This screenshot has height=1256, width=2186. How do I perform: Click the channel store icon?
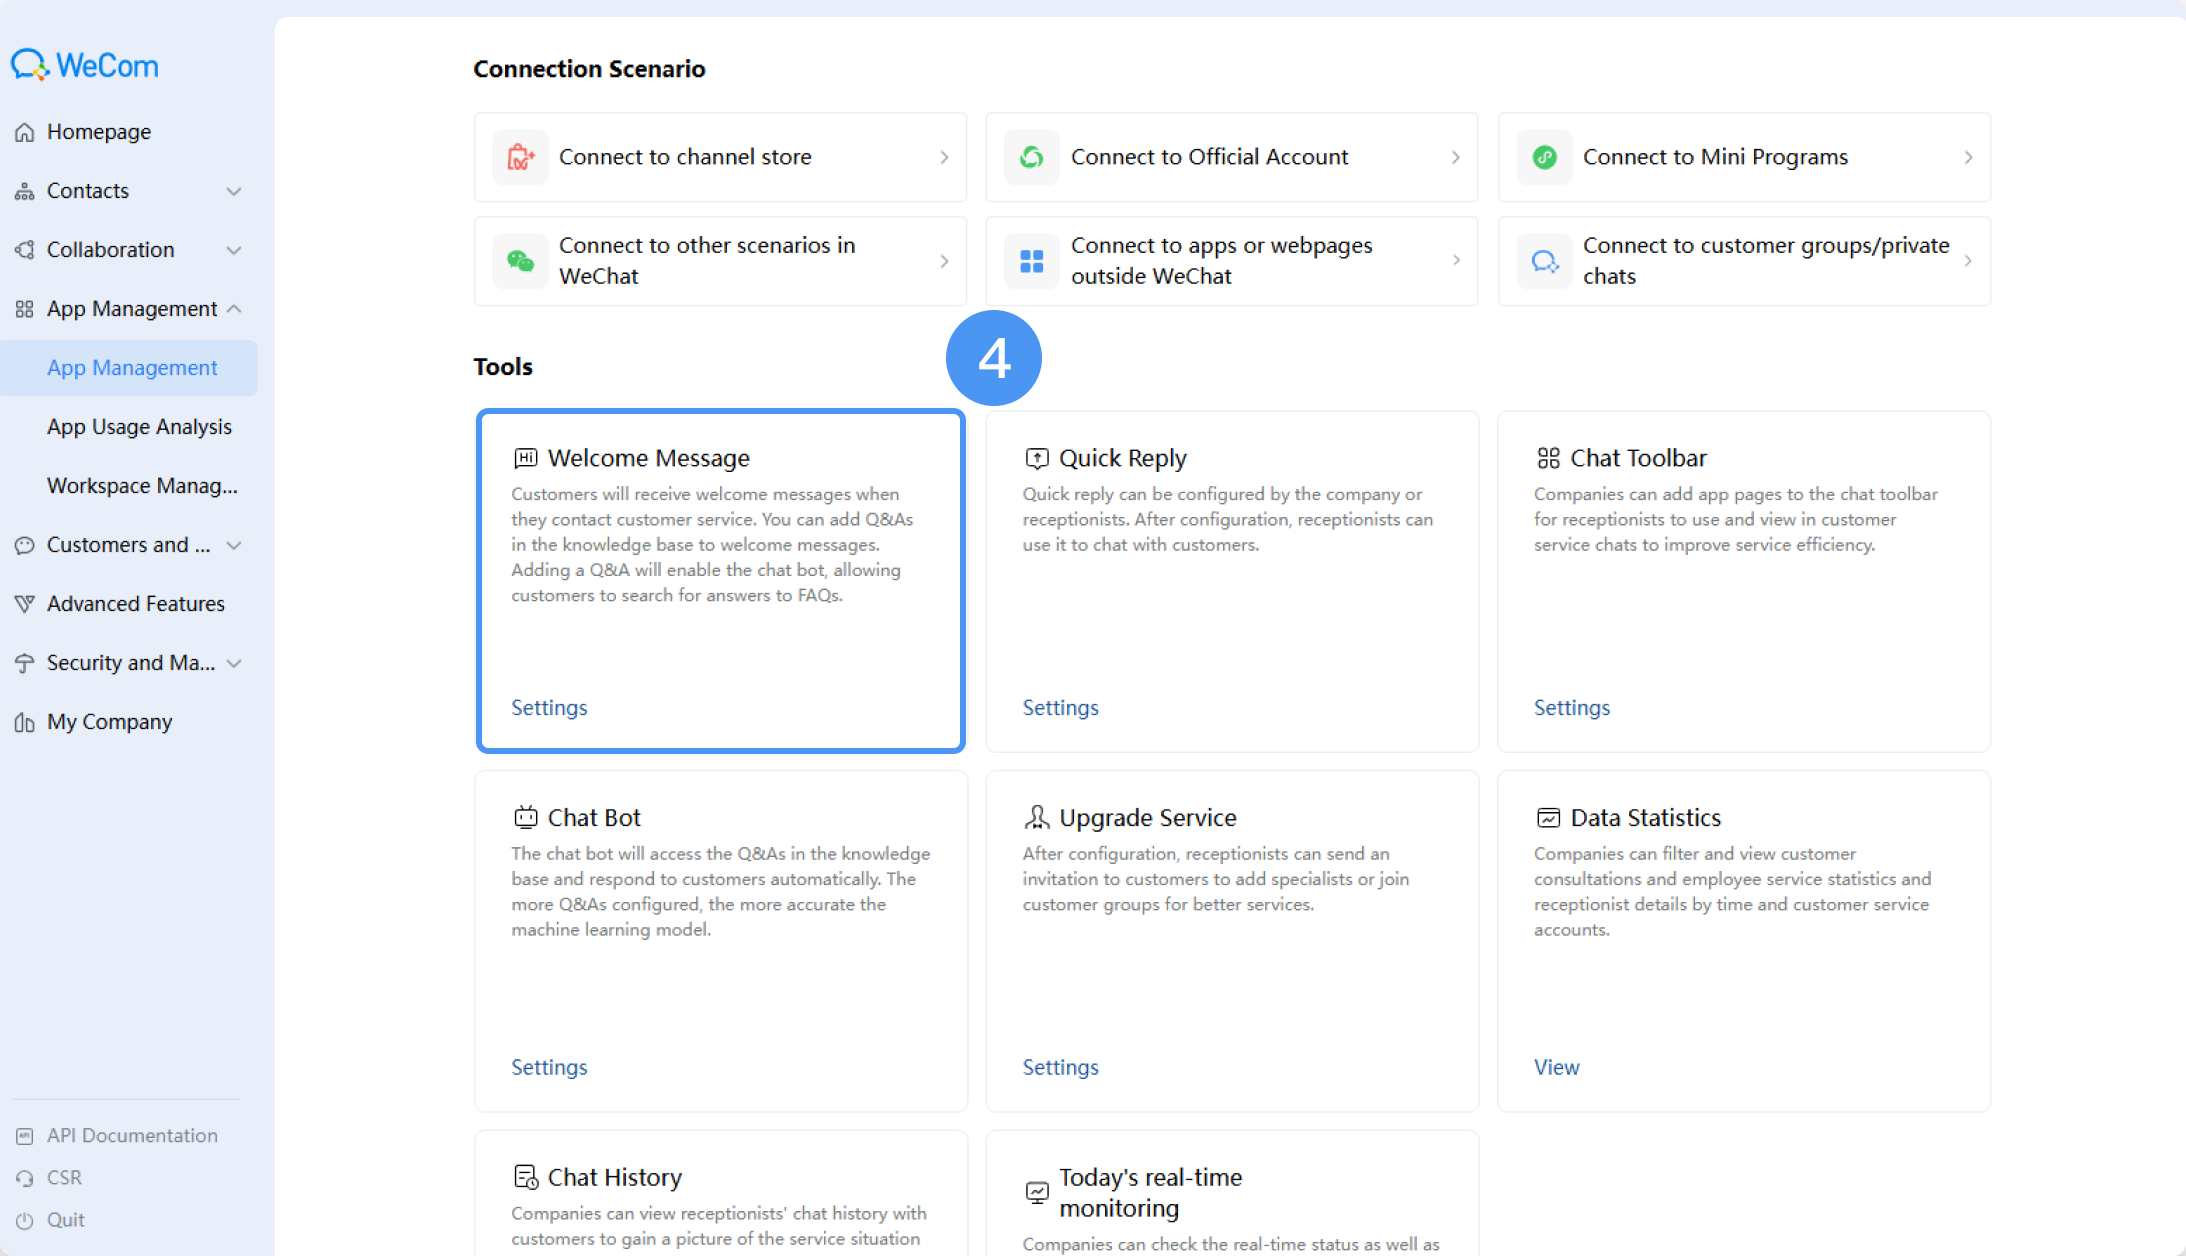(520, 157)
